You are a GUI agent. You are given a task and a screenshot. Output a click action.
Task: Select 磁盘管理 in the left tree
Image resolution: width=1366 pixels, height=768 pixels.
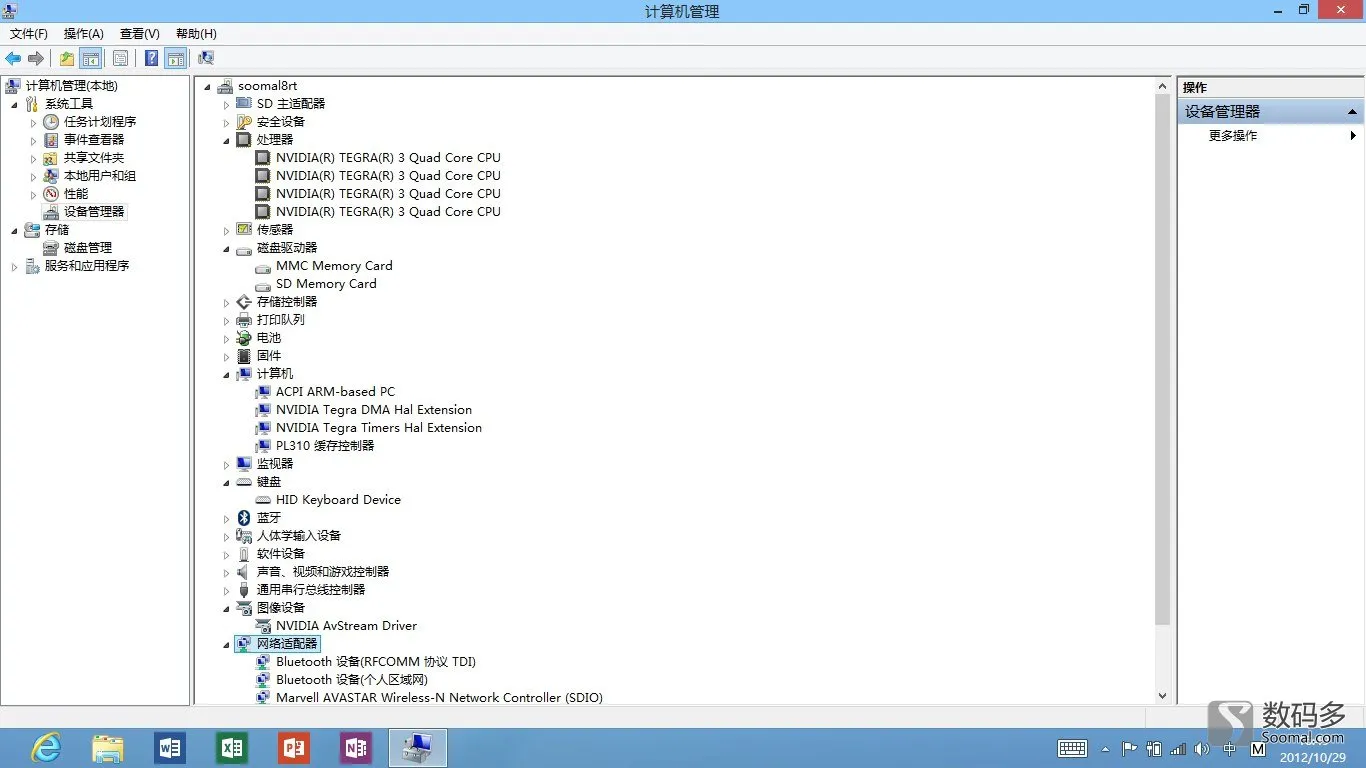coord(88,248)
